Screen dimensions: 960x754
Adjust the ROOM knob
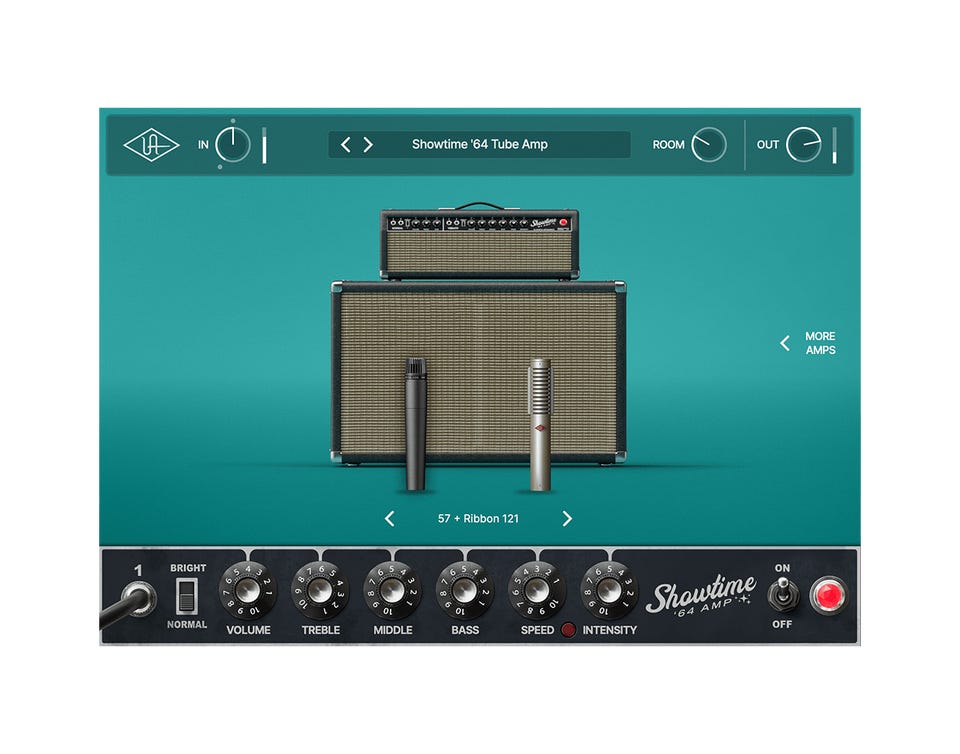708,145
